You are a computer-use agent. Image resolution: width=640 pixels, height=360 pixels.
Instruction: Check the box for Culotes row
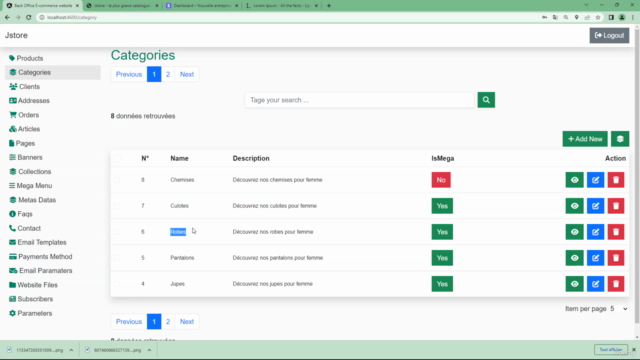click(117, 206)
